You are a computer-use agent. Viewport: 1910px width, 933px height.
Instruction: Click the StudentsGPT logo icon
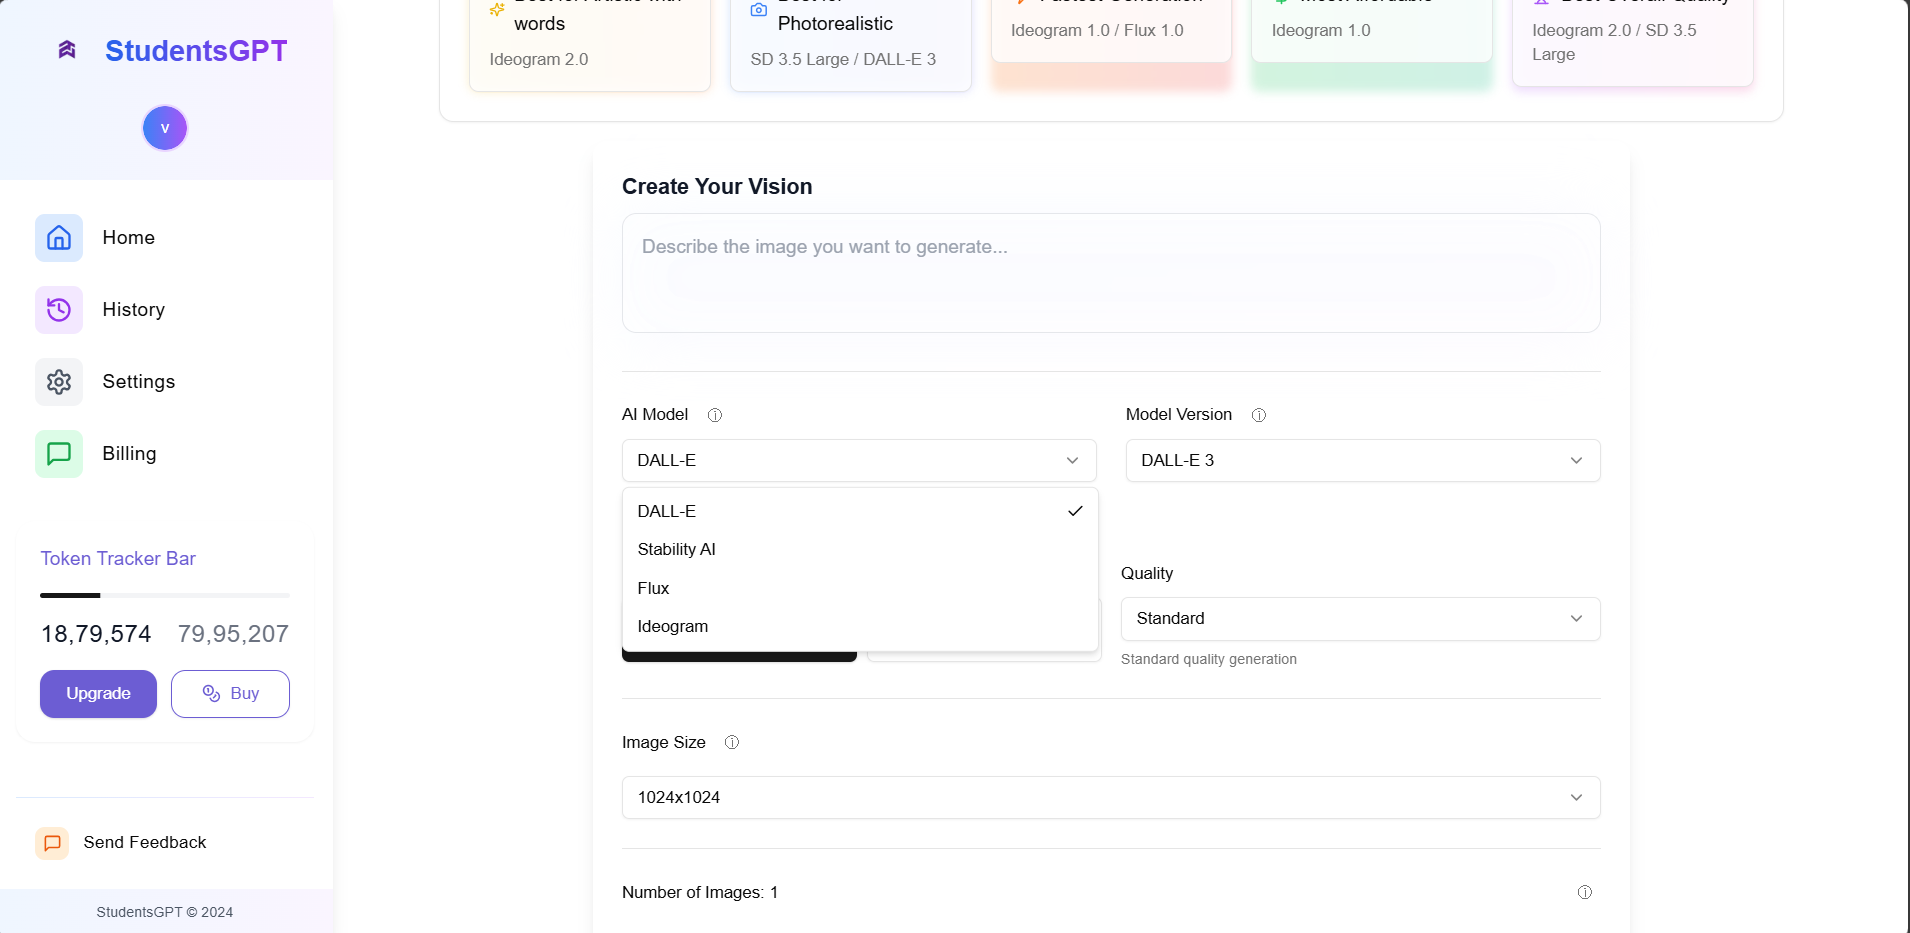[x=67, y=50]
